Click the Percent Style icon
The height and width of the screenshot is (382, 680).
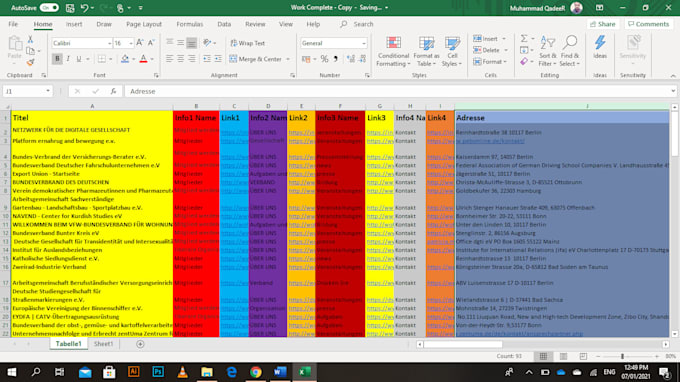coord(324,59)
